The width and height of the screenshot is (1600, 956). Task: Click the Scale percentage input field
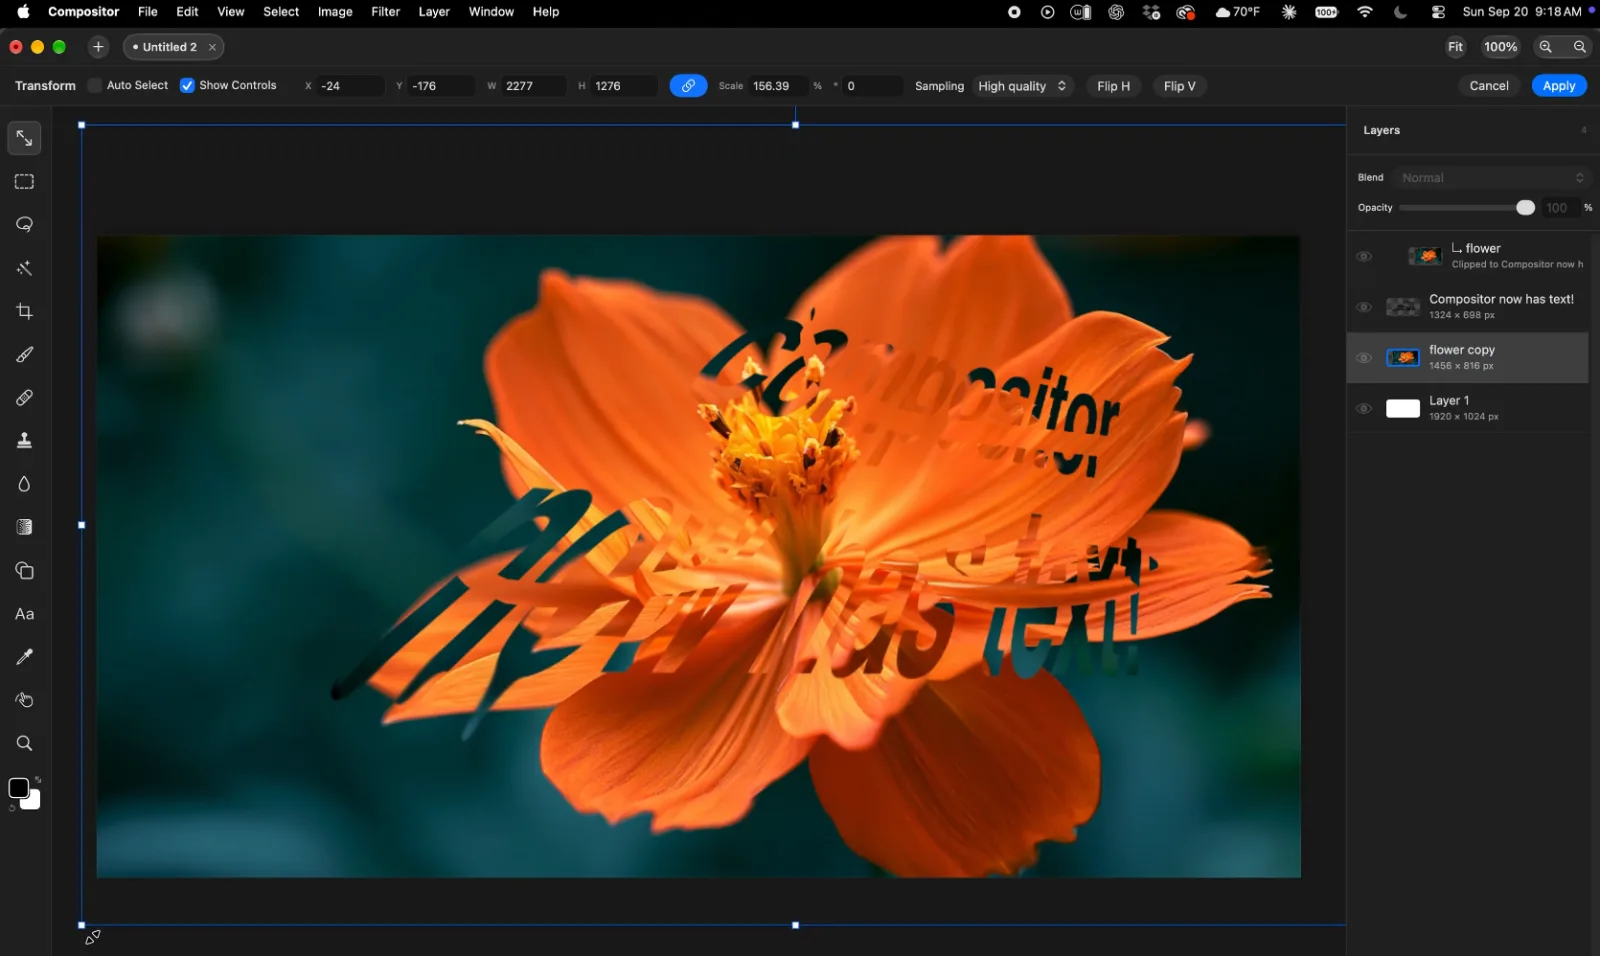click(778, 86)
